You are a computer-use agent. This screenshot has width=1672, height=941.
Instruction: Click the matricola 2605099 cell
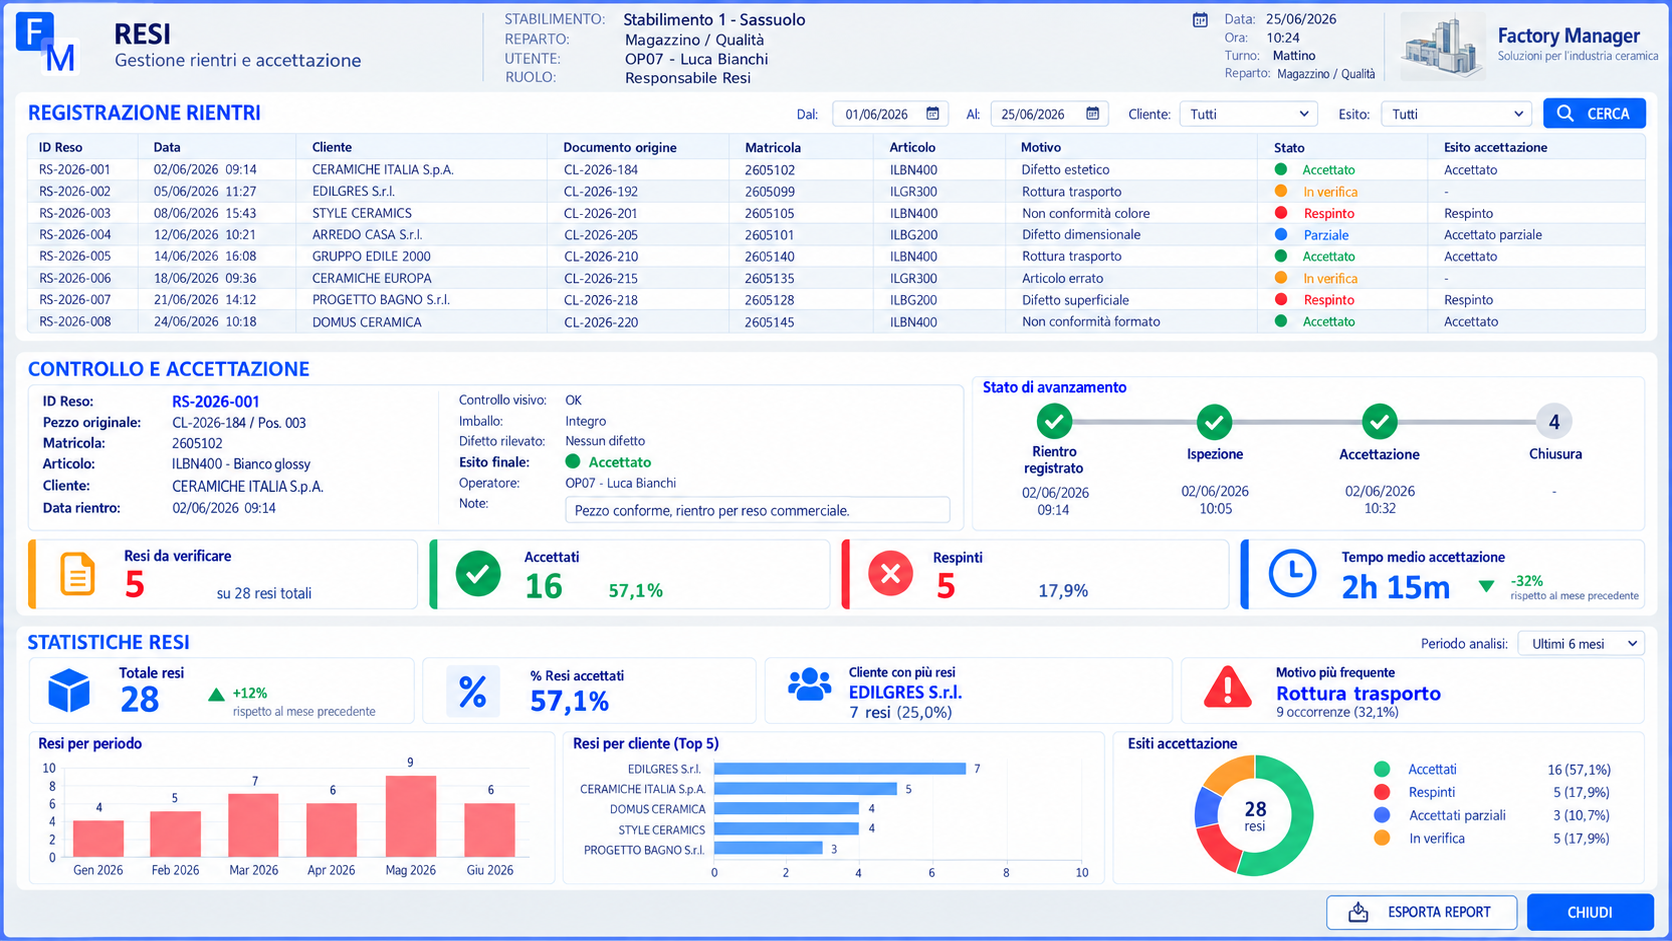point(770,191)
